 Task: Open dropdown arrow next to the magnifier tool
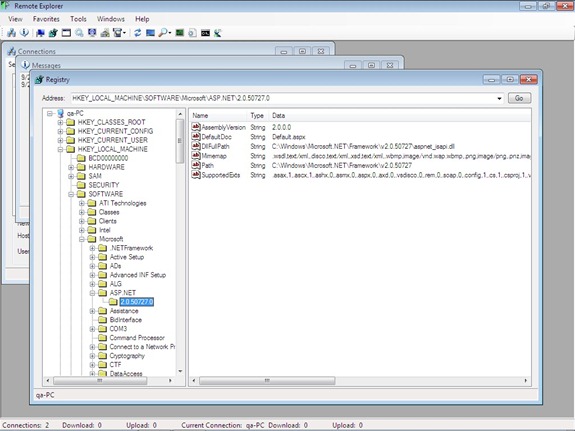(x=170, y=33)
